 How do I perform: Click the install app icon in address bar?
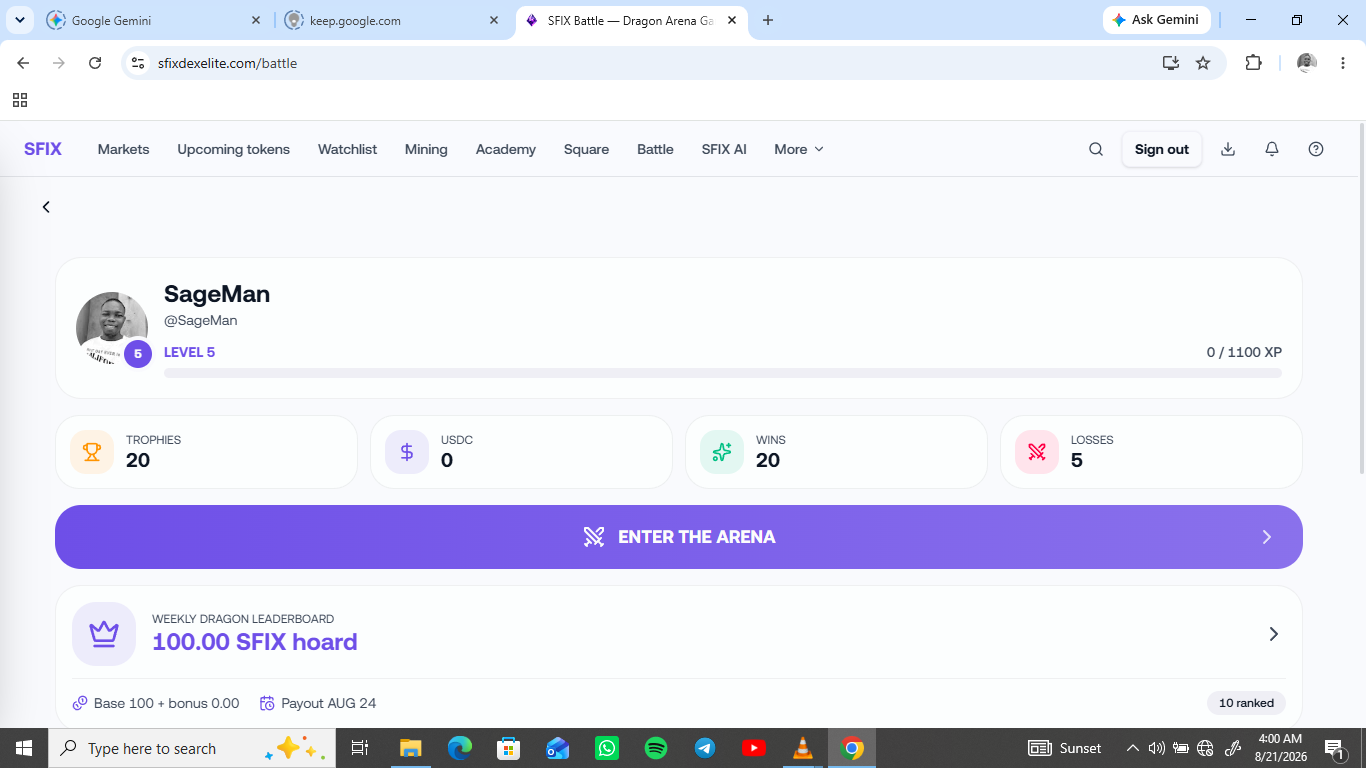point(1171,63)
